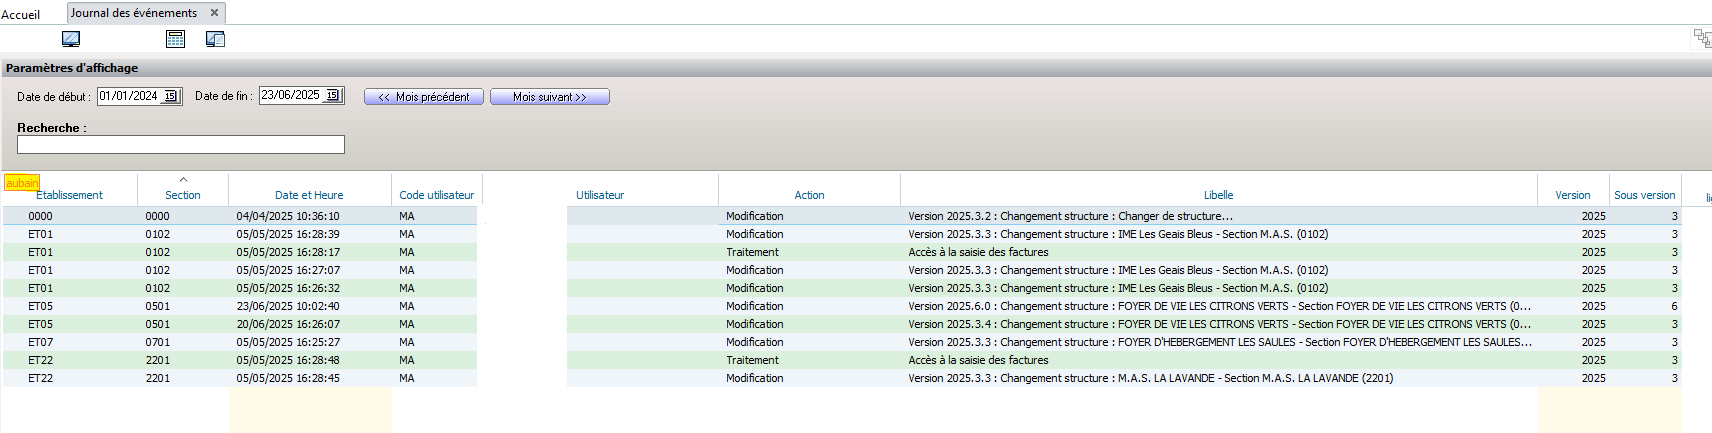Click into the Recherche search field
Screen dimensions: 1712x433
click(181, 145)
